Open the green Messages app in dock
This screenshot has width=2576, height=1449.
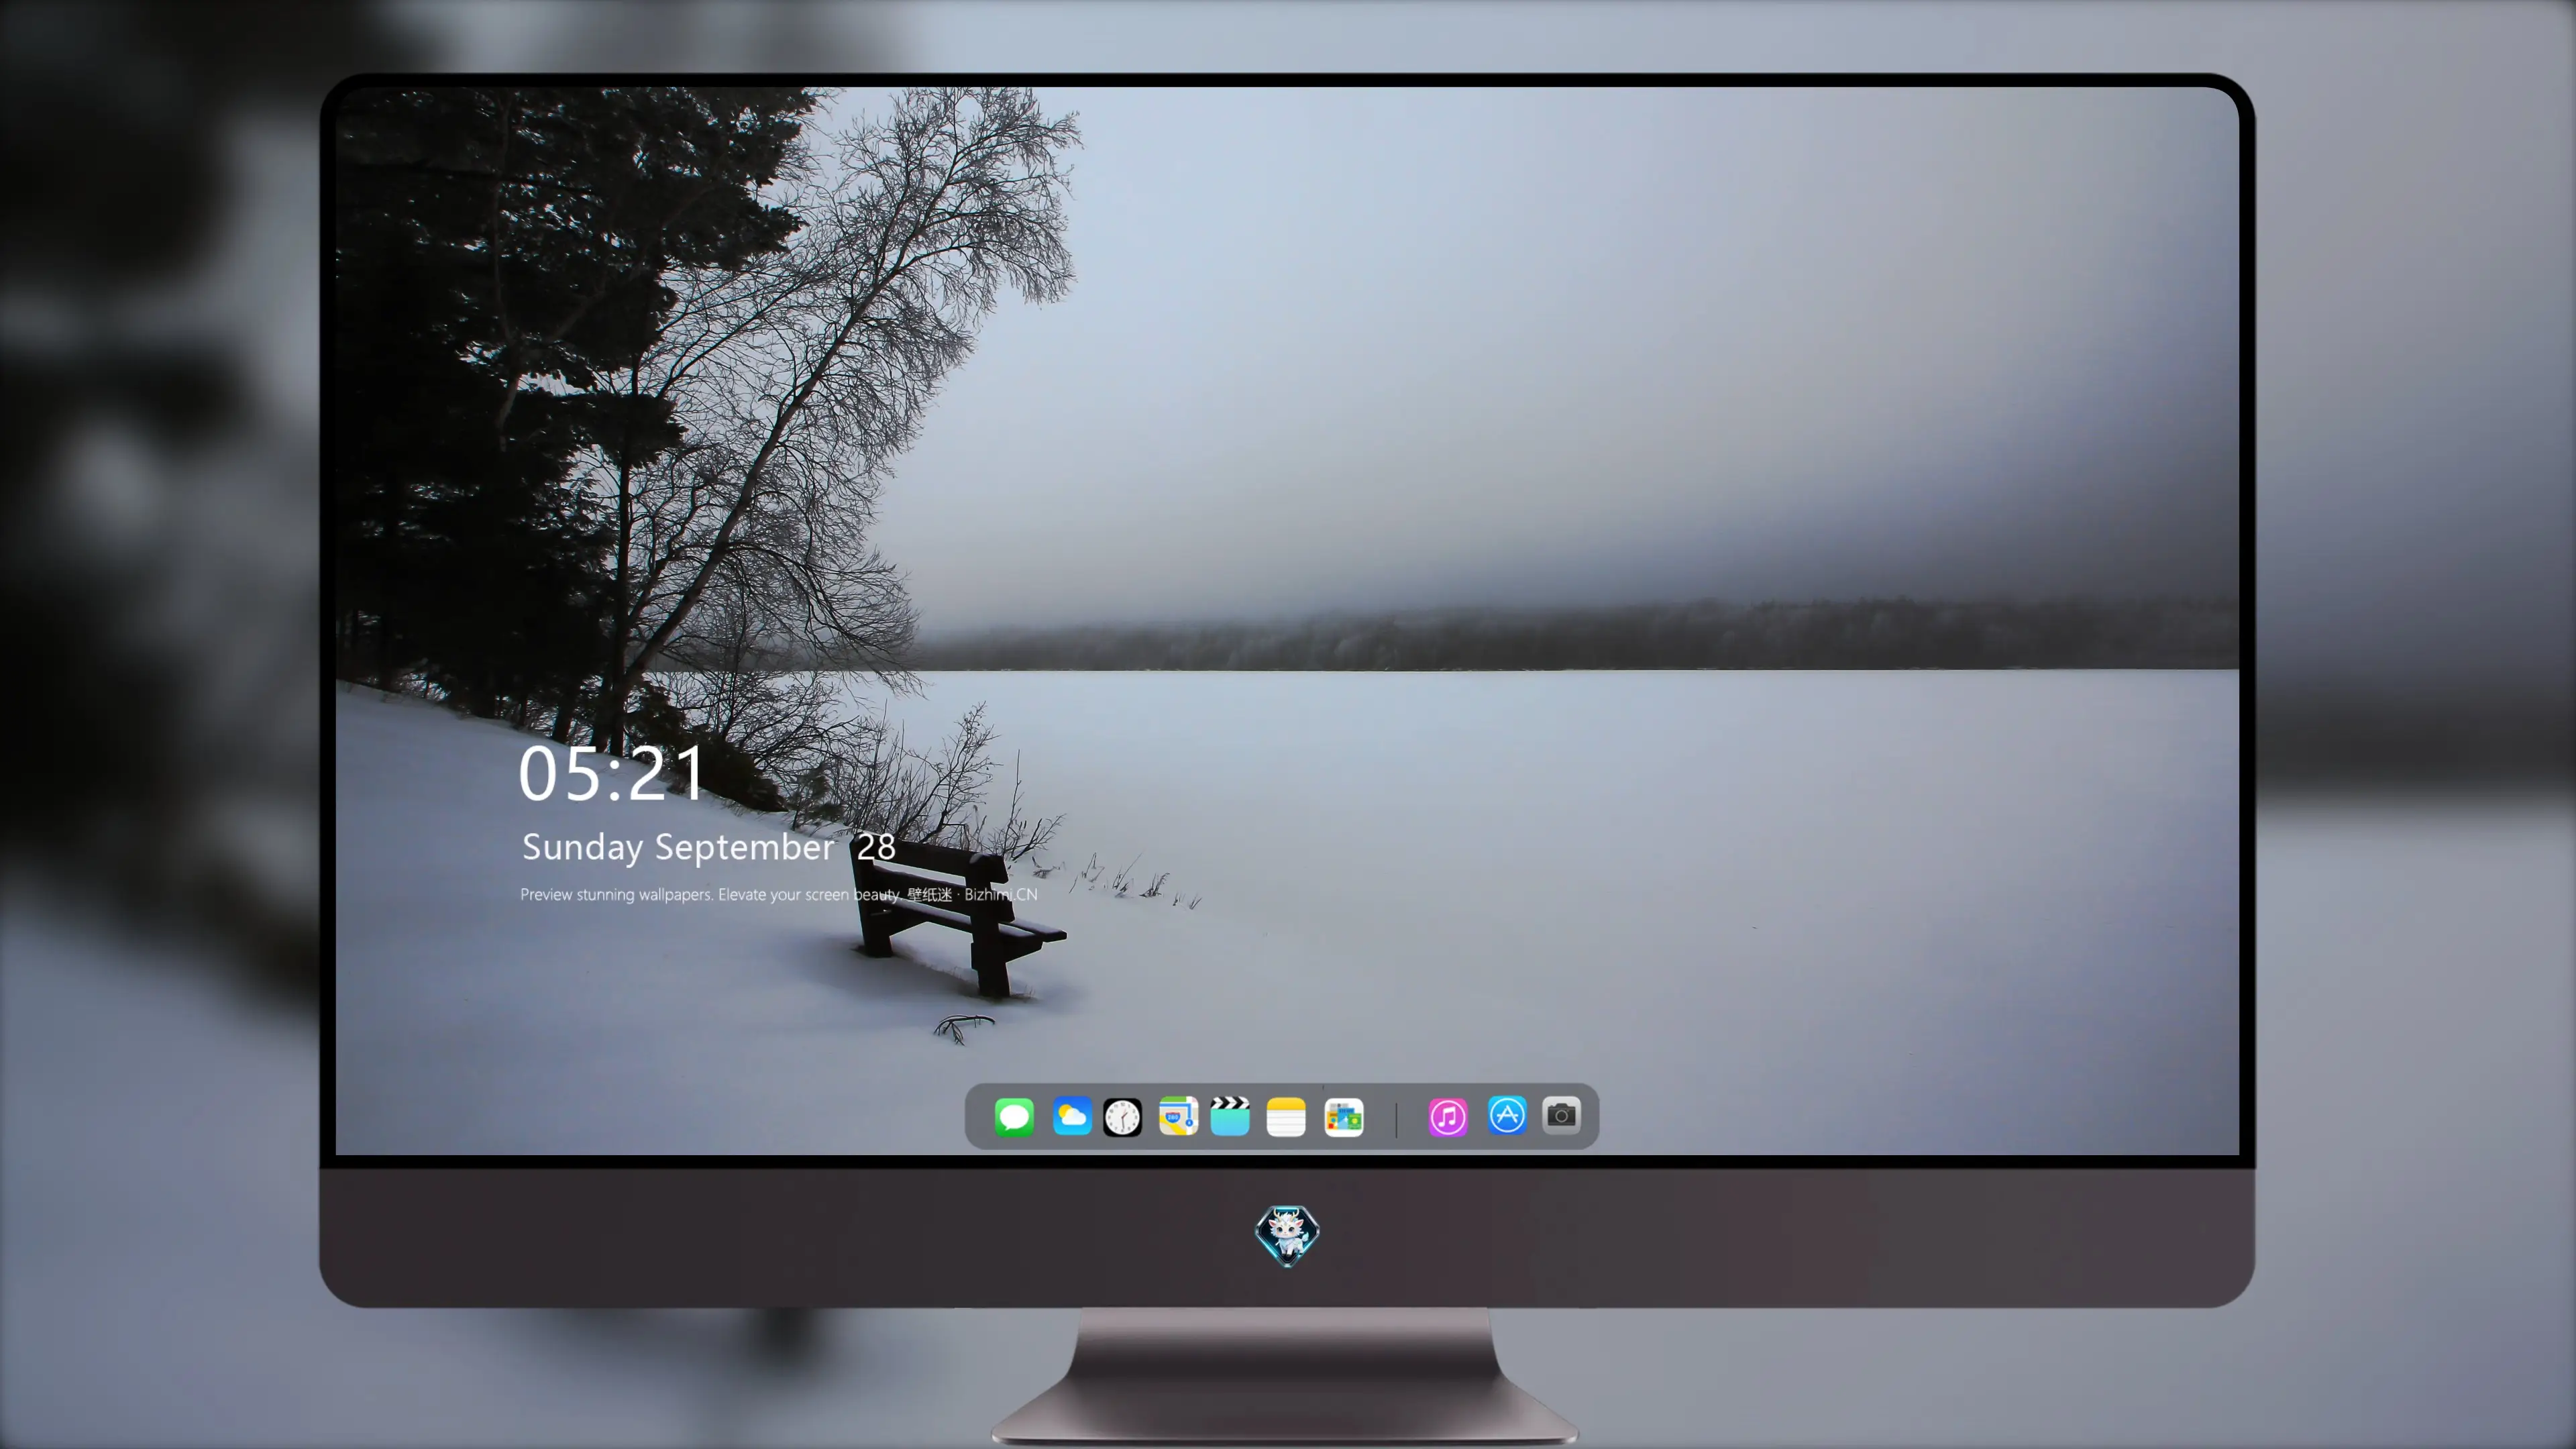tap(1014, 1116)
